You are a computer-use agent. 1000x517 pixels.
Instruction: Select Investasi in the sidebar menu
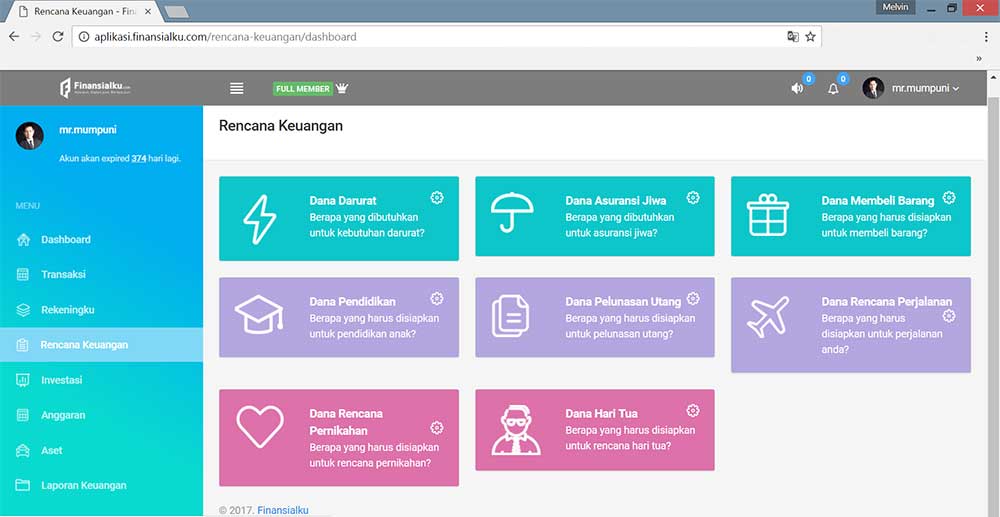61,380
